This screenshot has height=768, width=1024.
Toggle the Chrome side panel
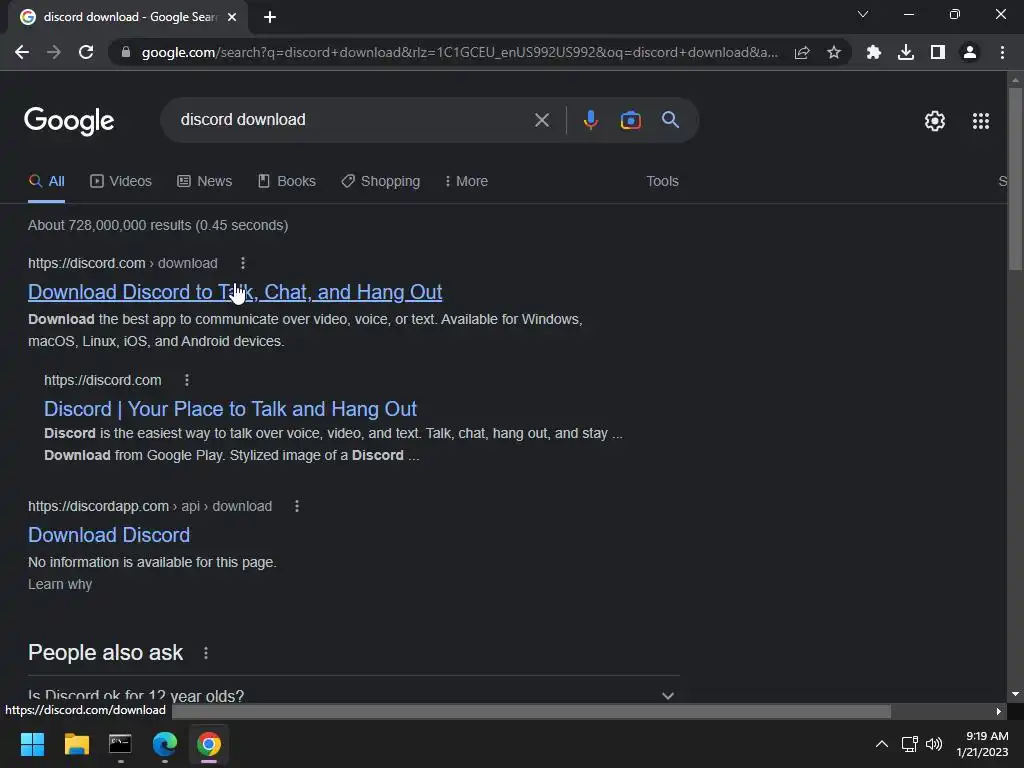click(x=938, y=52)
